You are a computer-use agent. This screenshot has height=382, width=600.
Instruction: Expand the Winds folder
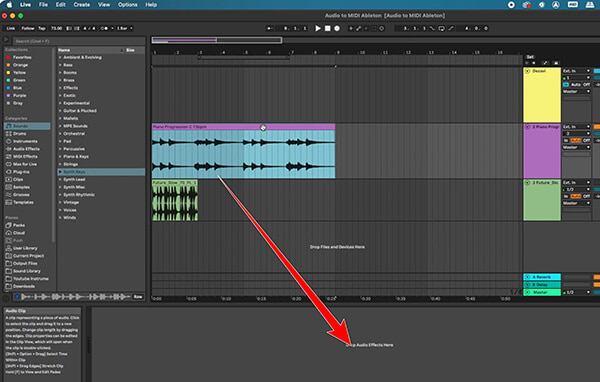60,218
